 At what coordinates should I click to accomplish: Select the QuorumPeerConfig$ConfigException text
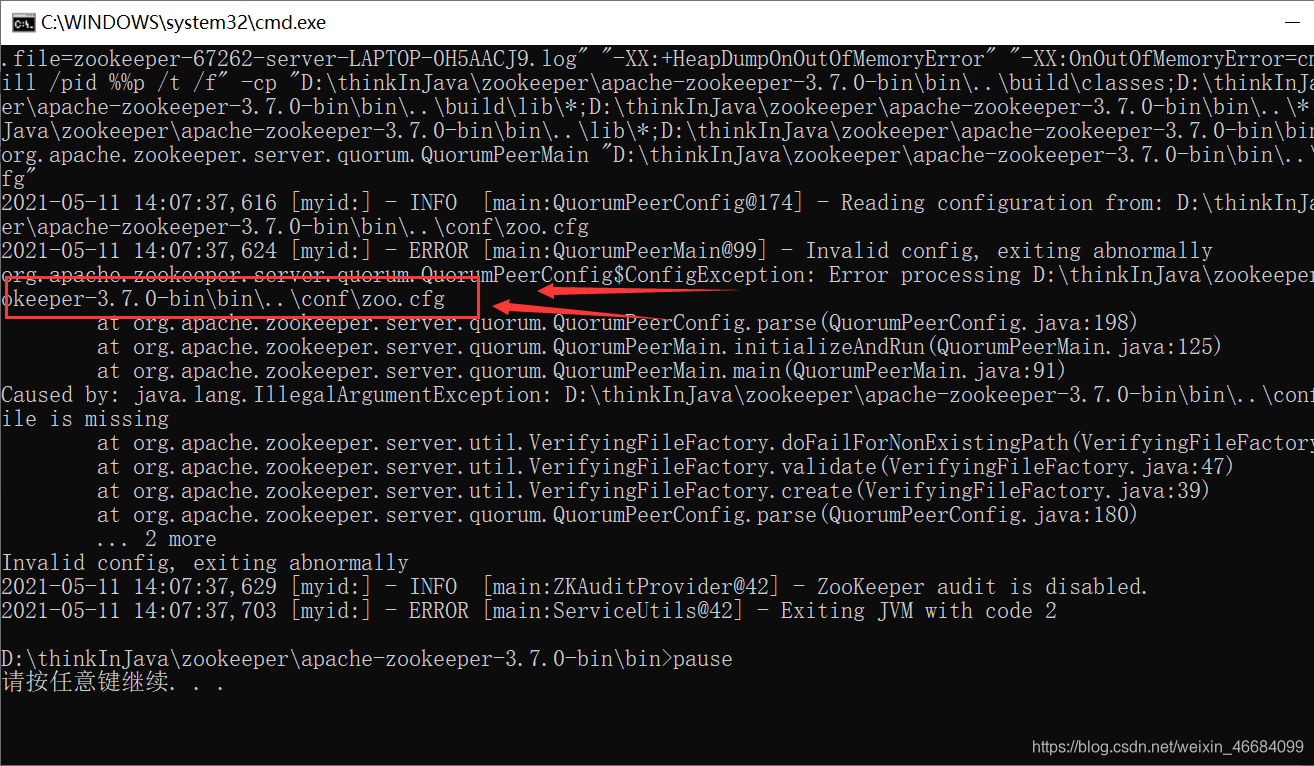coord(612,275)
